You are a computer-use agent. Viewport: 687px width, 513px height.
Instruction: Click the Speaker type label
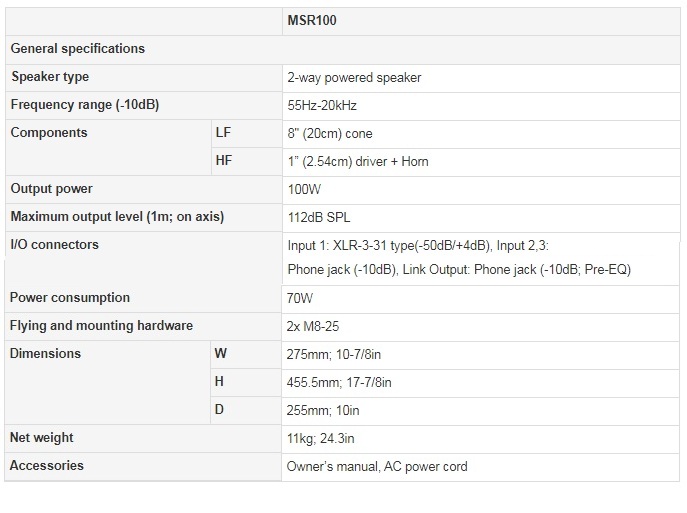point(50,77)
